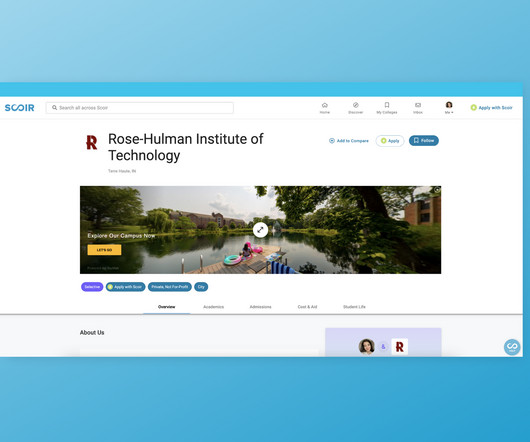530x442 pixels.
Task: Switch to the Student Life tab
Action: [x=354, y=307]
